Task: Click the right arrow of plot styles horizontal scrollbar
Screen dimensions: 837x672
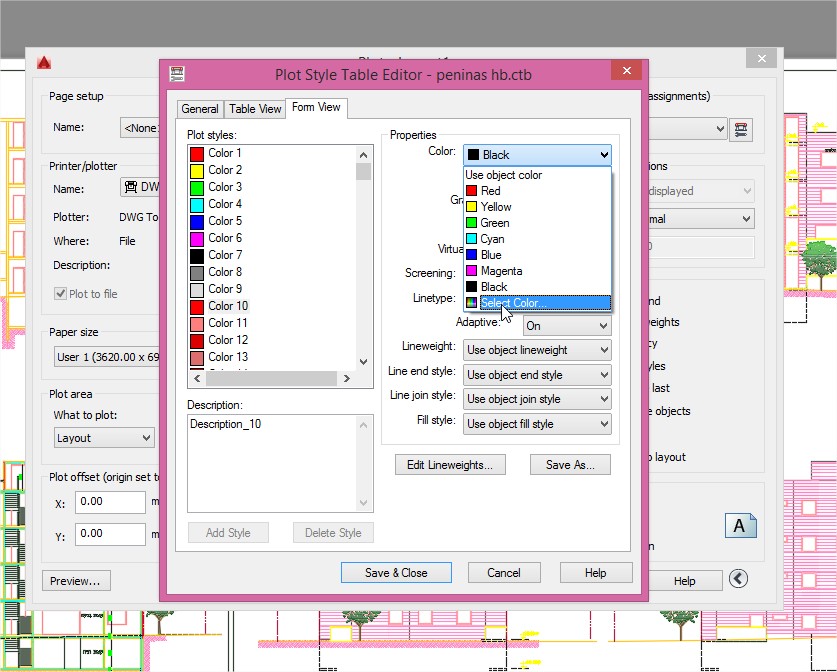Action: tap(347, 378)
